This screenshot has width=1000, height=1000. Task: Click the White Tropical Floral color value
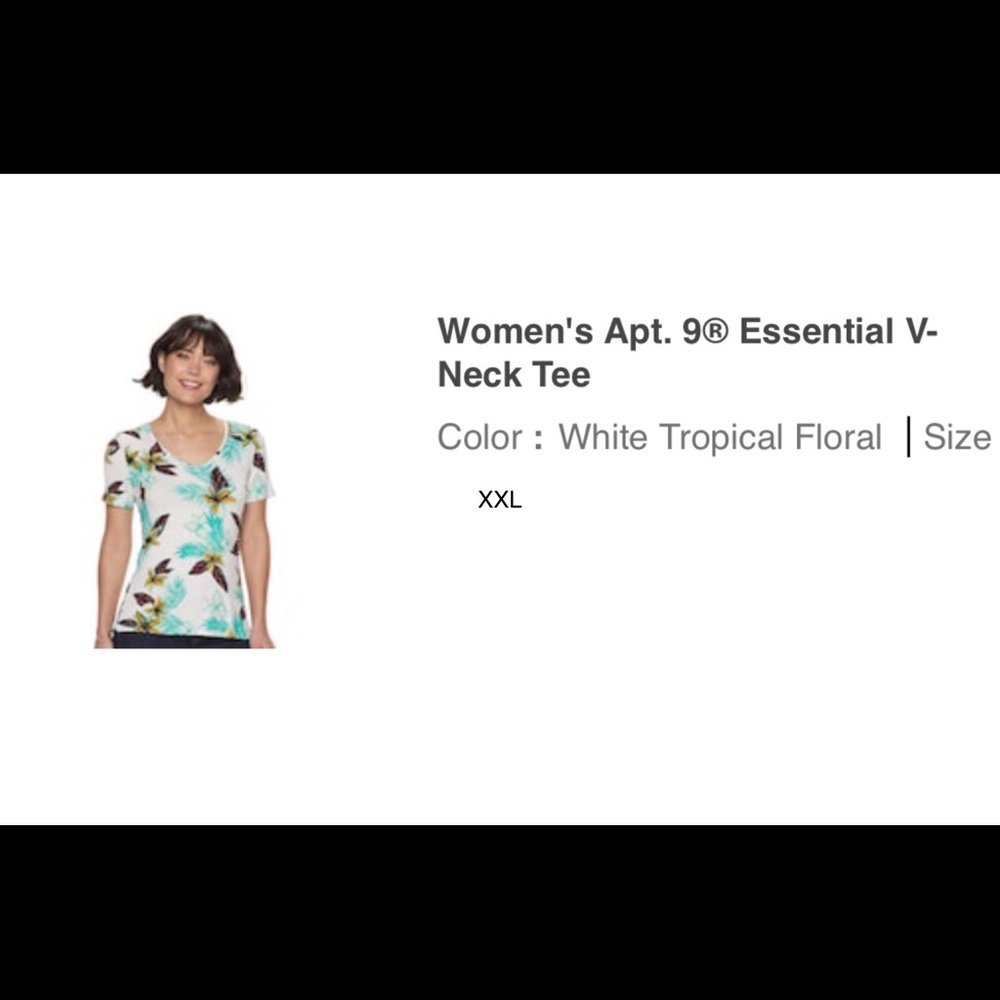pos(720,438)
